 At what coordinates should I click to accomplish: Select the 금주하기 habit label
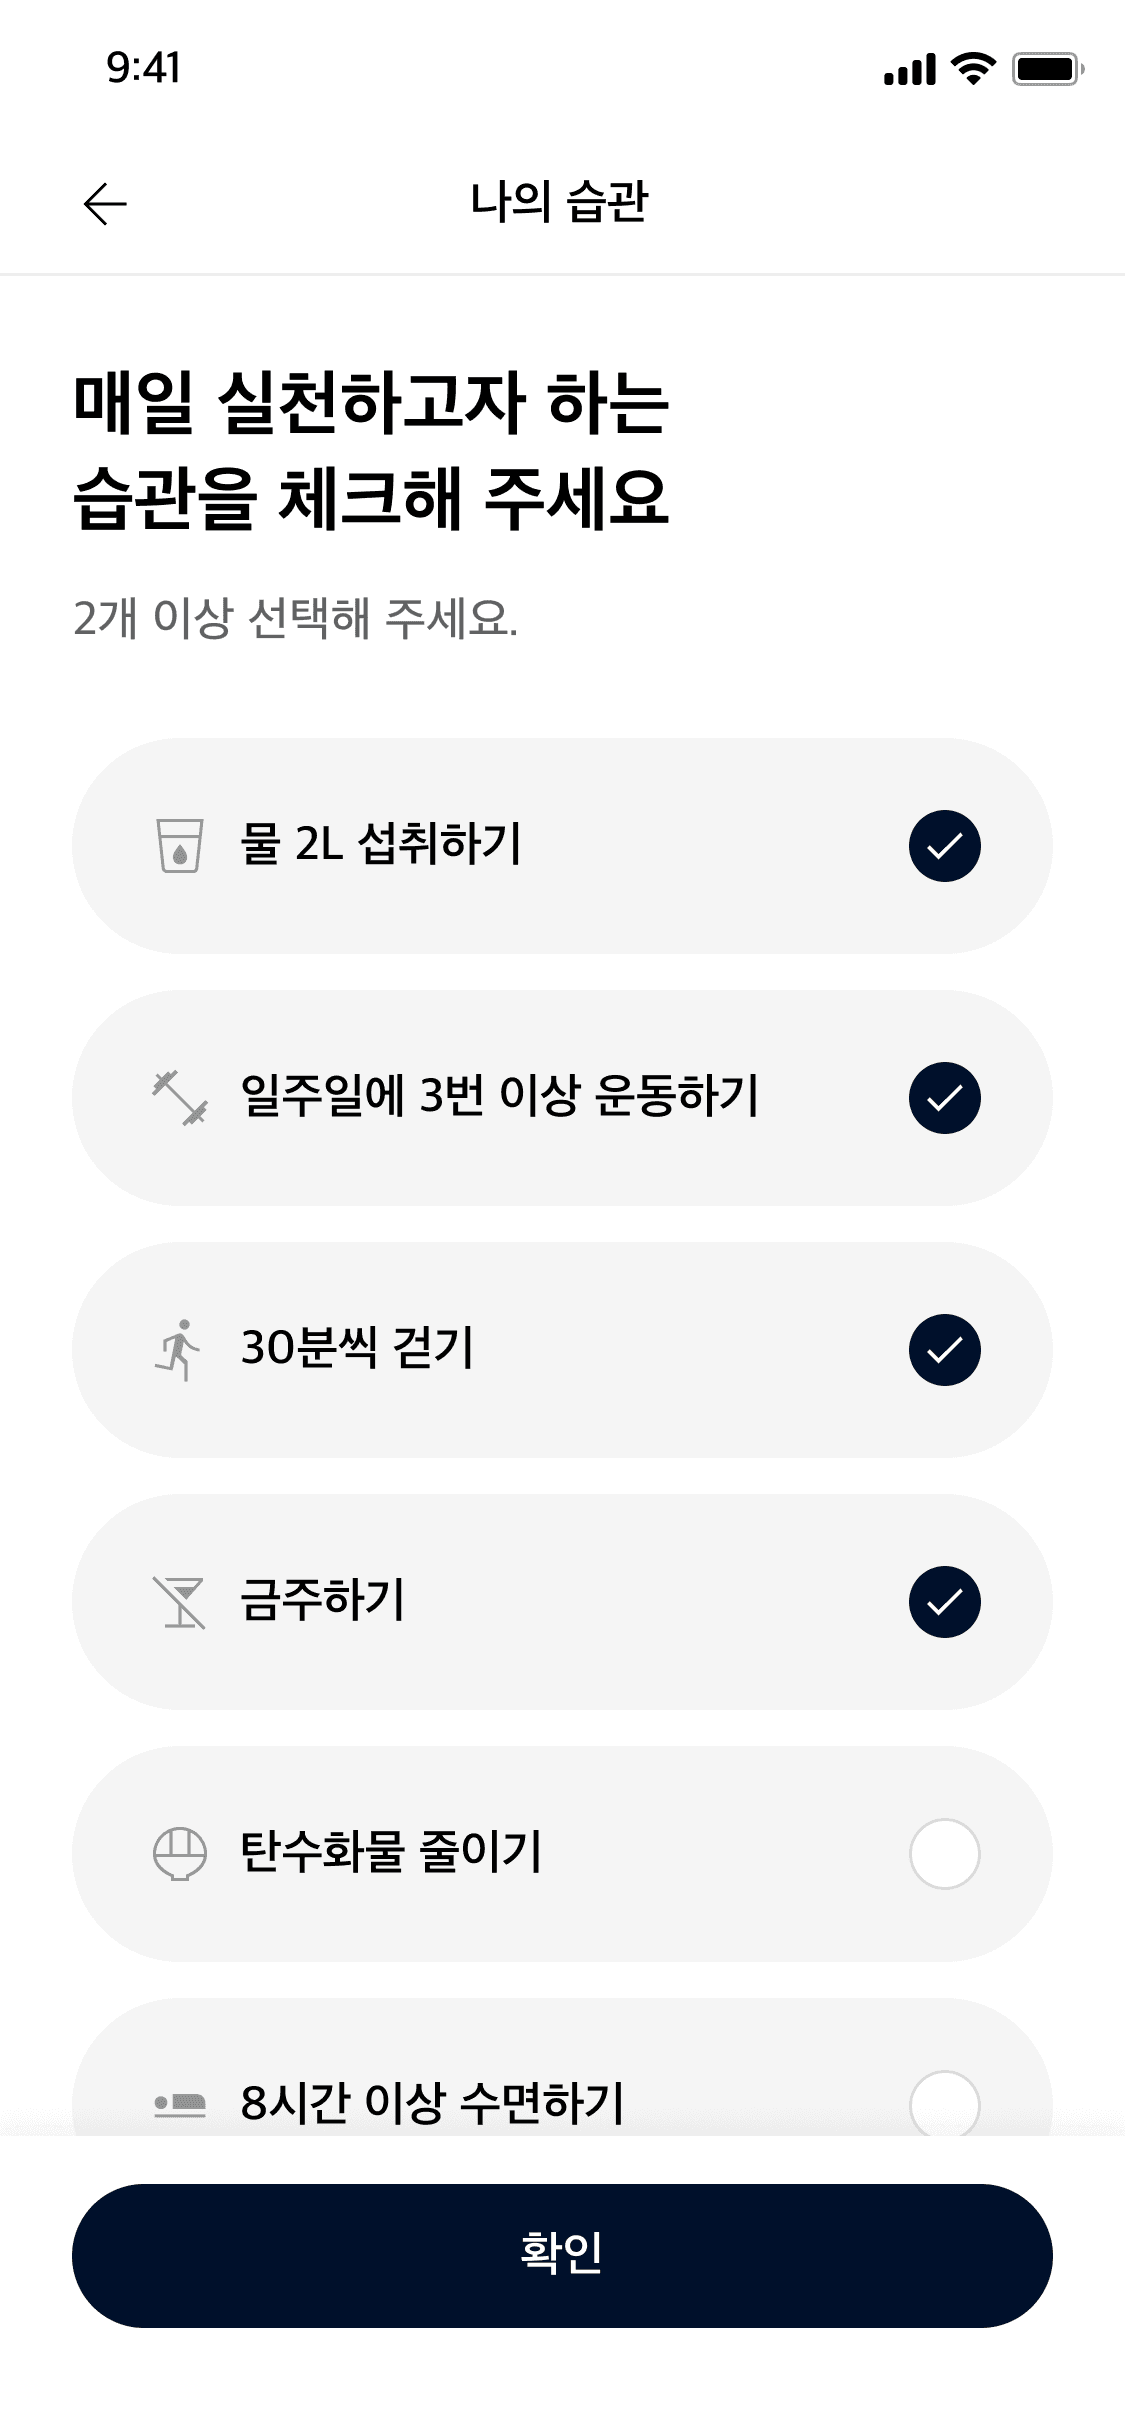[323, 1600]
